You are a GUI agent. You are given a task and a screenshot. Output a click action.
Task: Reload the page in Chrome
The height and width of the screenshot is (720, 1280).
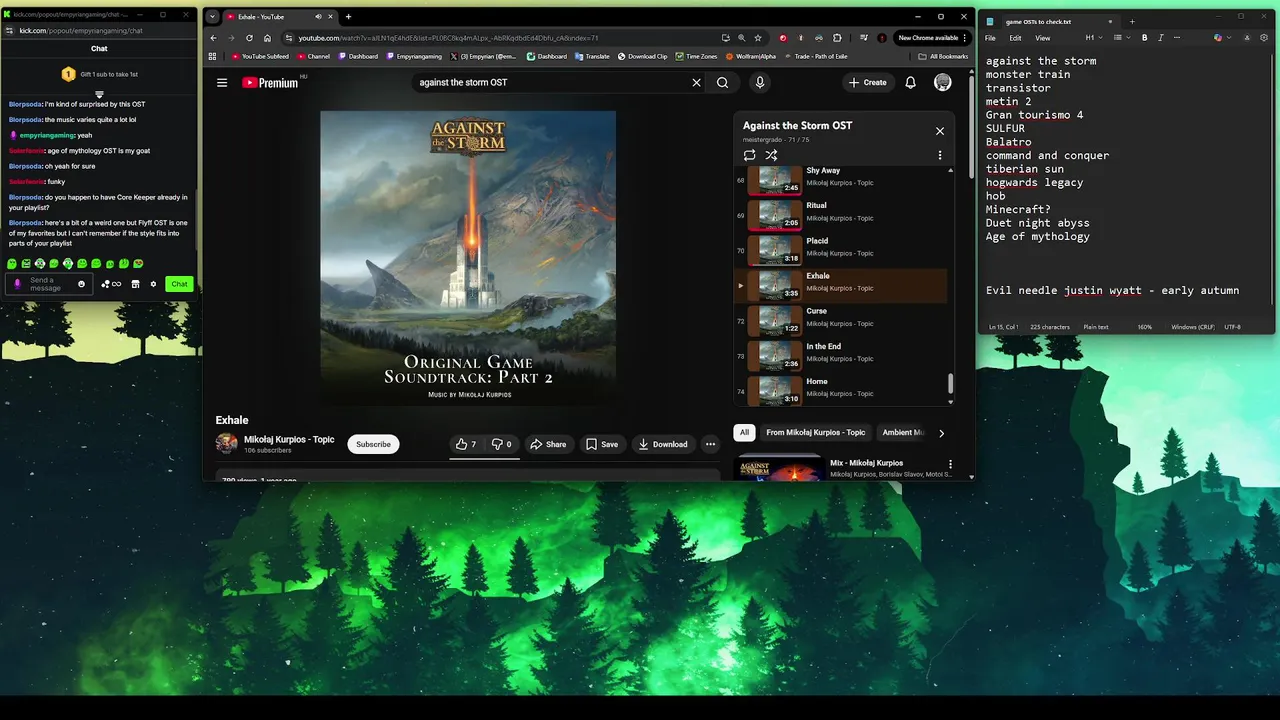(x=249, y=38)
